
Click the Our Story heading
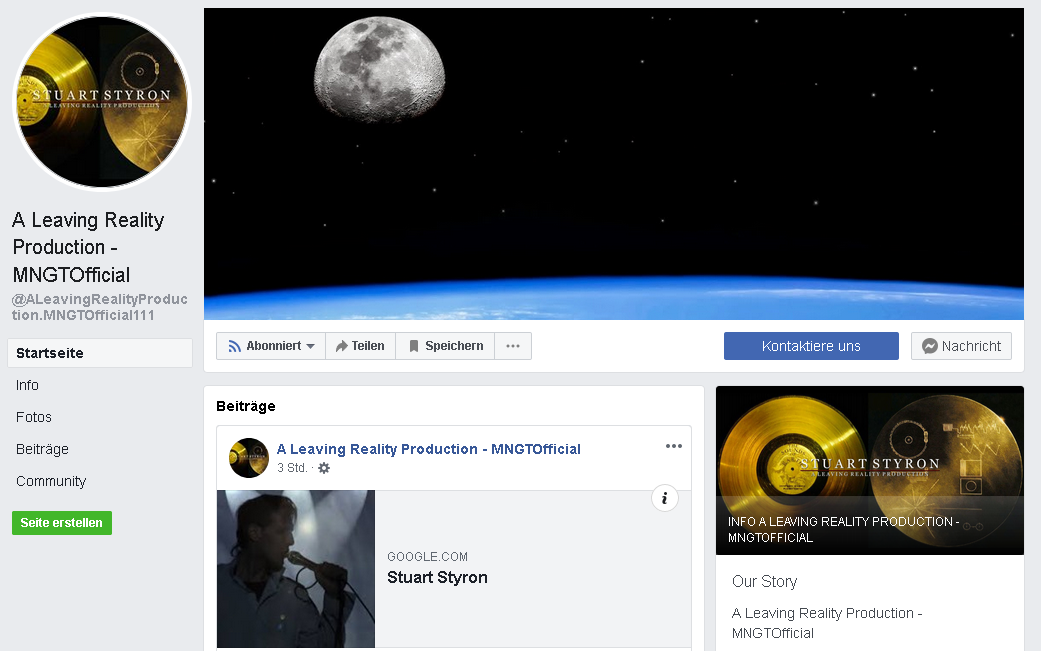pyautogui.click(x=765, y=581)
